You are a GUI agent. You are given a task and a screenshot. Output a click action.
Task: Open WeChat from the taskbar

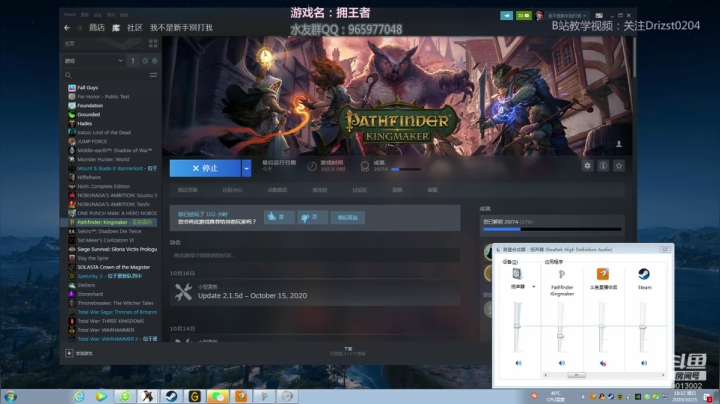click(218, 396)
